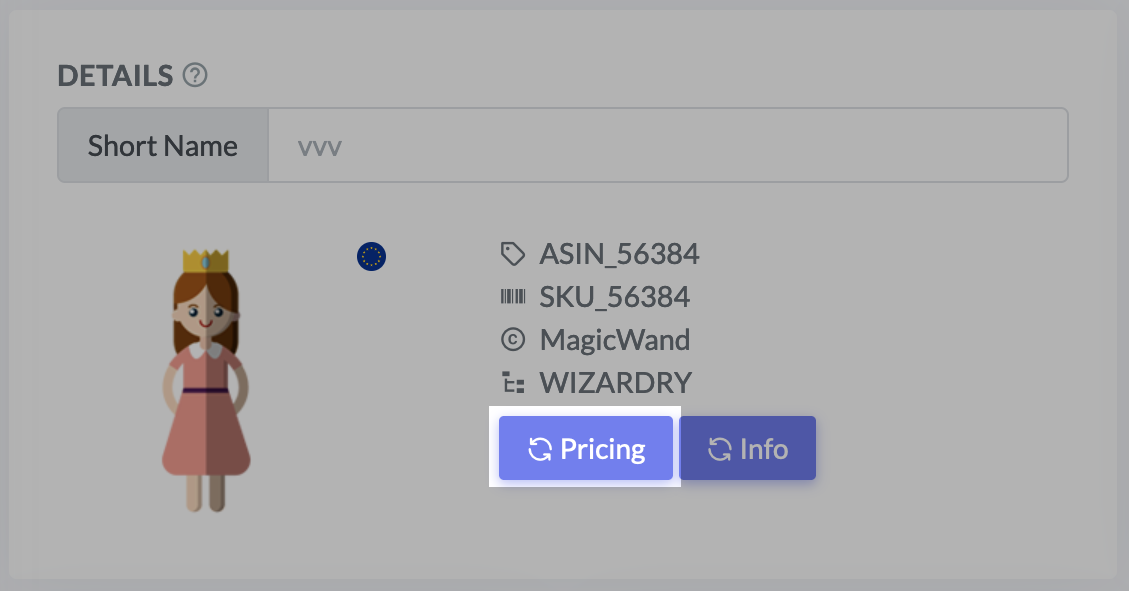Click the help icon next to DETAILS

196,76
